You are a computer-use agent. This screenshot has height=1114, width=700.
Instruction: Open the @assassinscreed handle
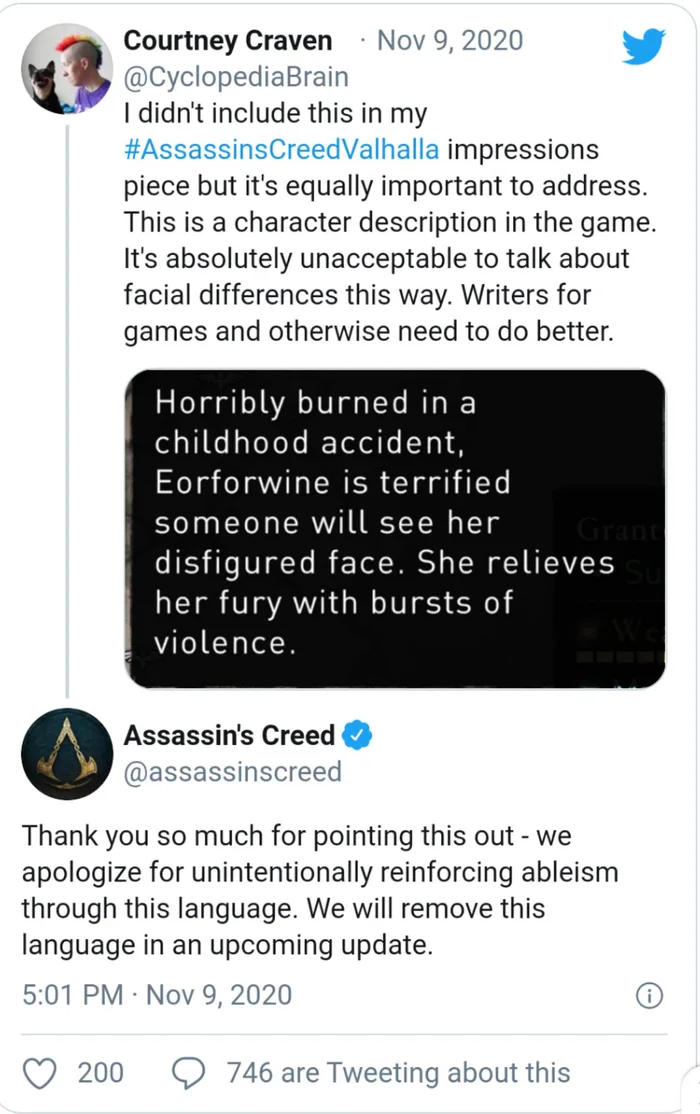[x=232, y=772]
